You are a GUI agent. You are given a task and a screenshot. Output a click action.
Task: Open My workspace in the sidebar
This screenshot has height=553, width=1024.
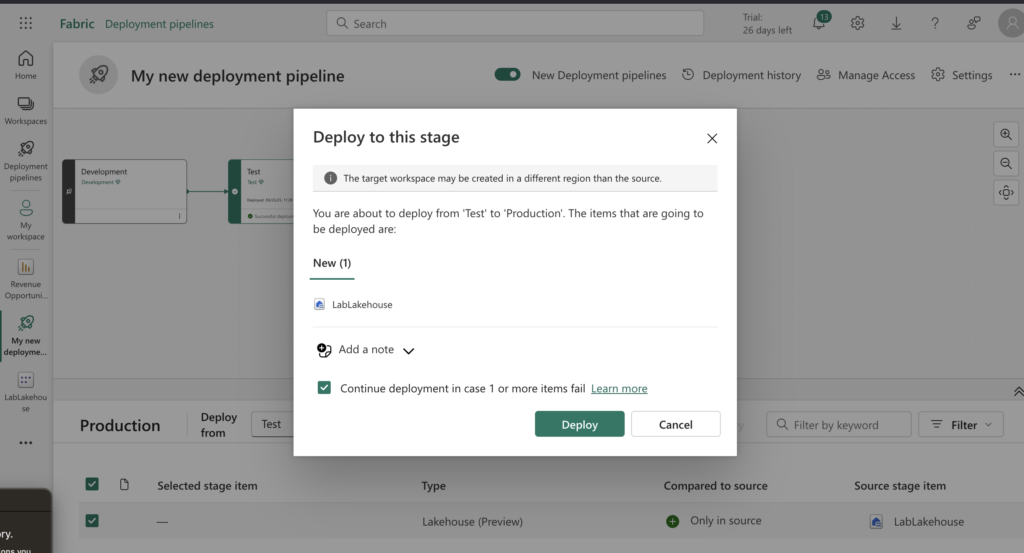pos(25,220)
